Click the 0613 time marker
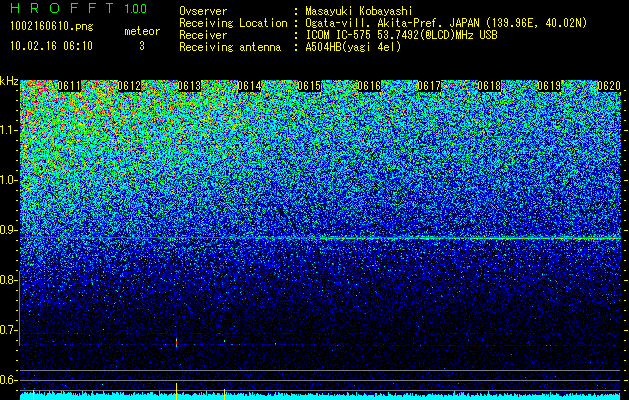629x400 pixels. point(189,86)
